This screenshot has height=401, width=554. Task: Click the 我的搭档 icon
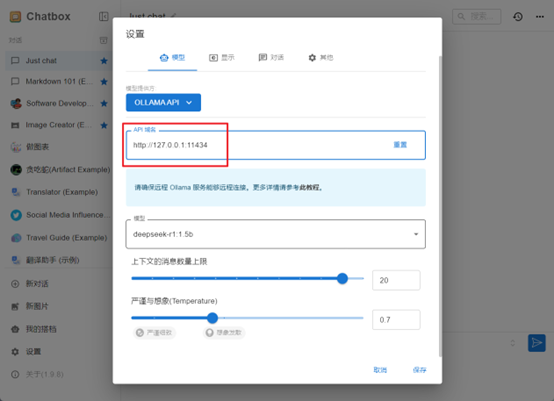(x=15, y=329)
